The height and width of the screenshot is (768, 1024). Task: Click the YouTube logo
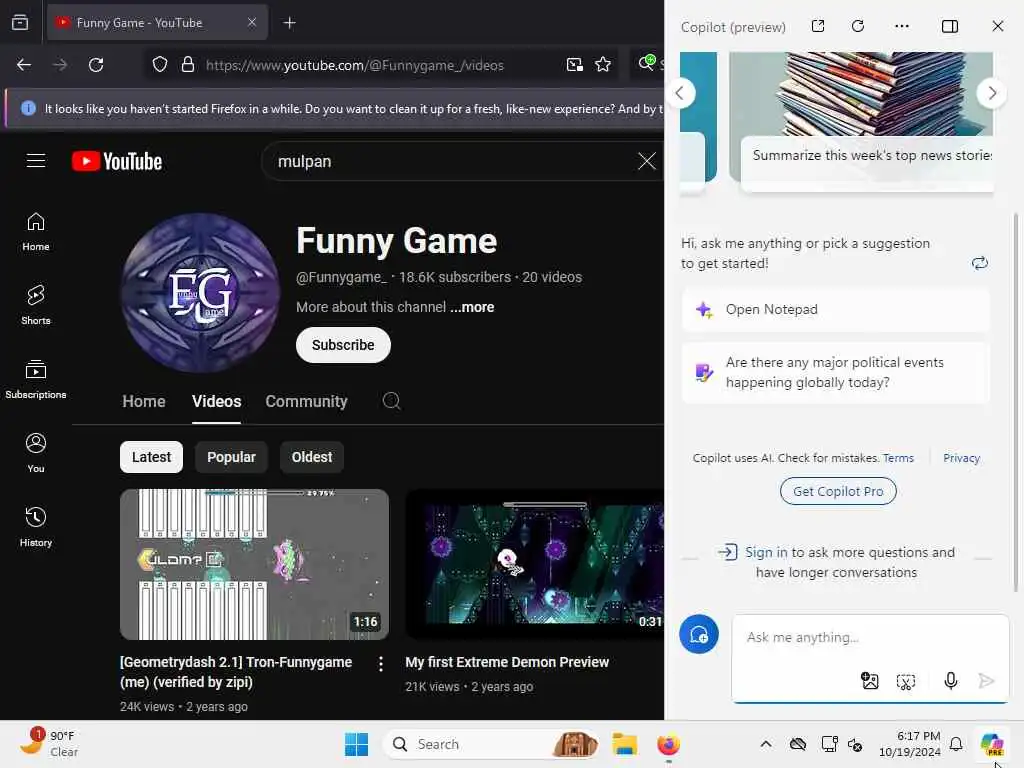[117, 161]
